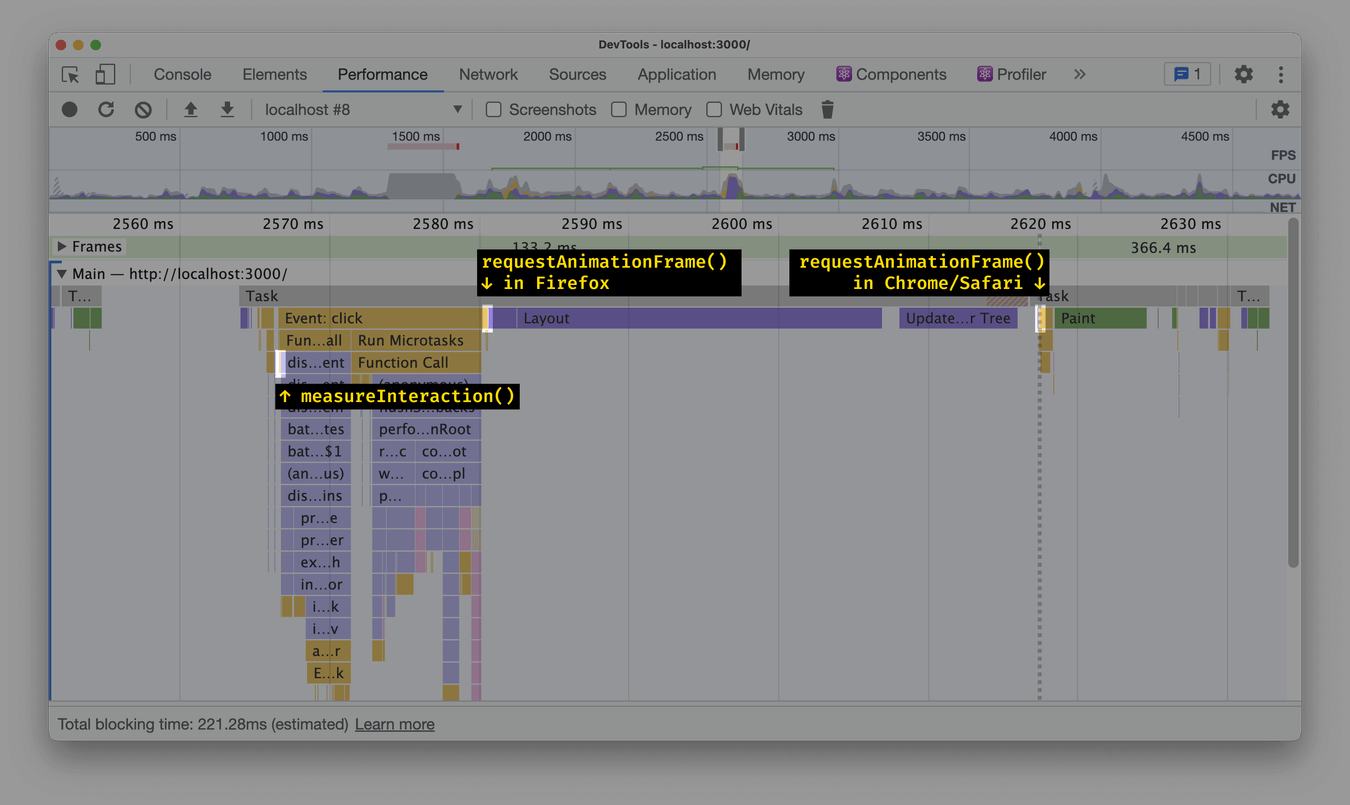Enable Web Vitals overlay checkbox
Screen dimensions: 1350x805
click(714, 109)
